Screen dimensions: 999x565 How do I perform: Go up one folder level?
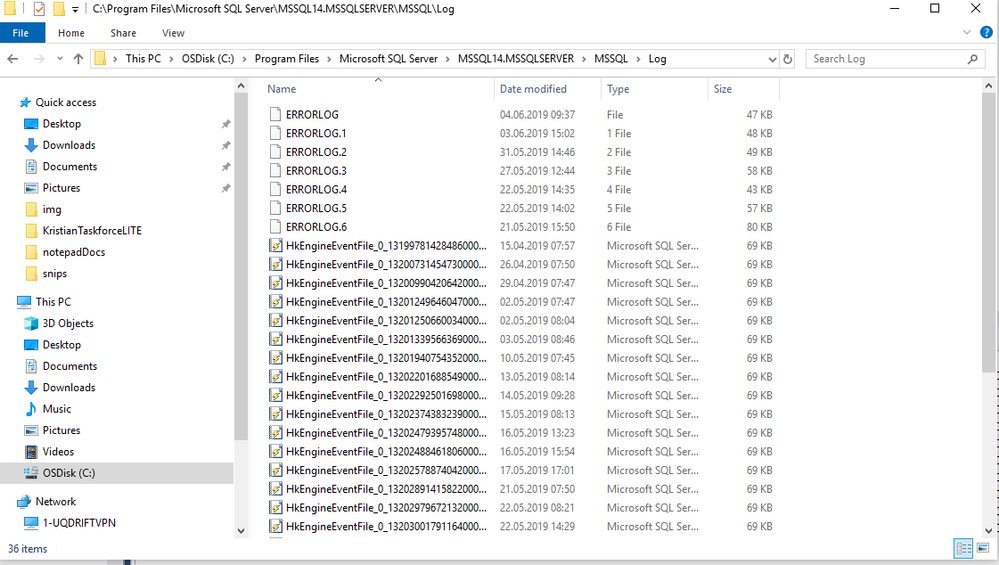click(x=78, y=59)
